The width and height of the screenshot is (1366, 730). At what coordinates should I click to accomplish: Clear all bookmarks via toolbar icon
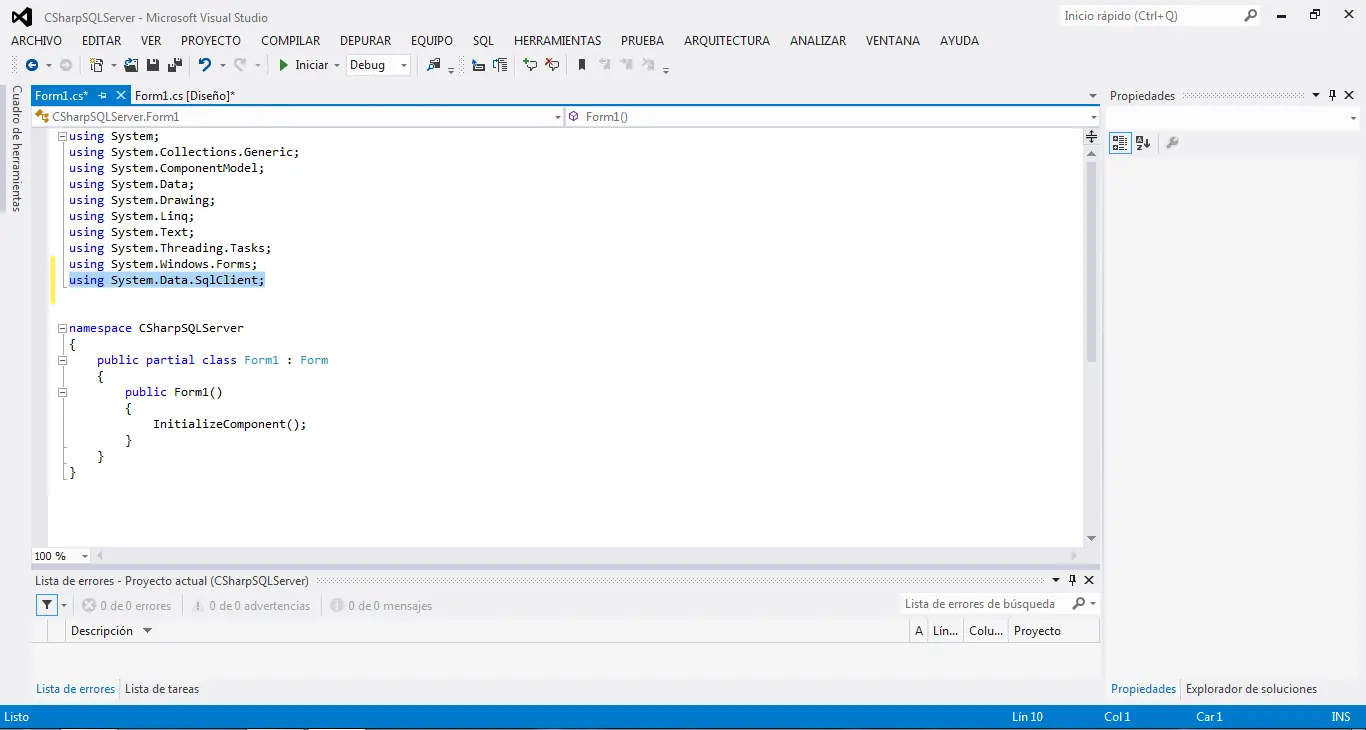(x=648, y=65)
